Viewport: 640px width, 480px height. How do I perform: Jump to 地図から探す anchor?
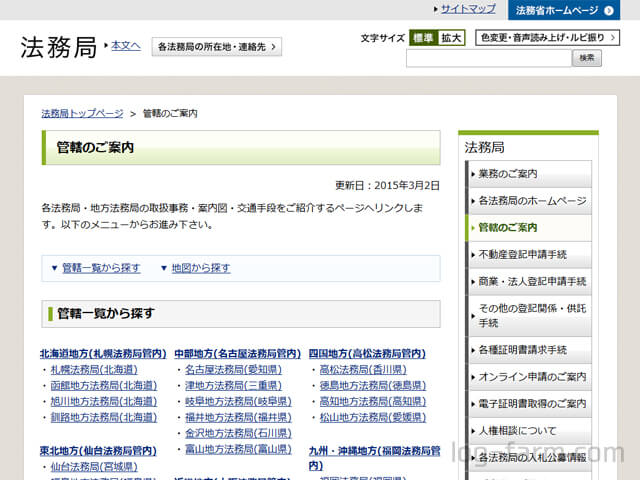click(x=201, y=268)
